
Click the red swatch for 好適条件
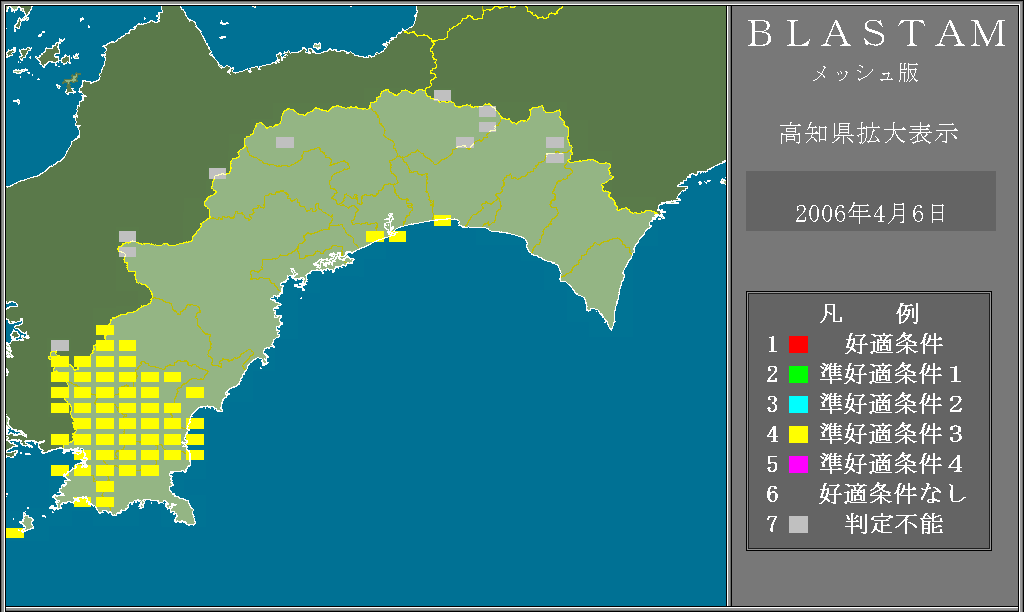[x=798, y=344]
